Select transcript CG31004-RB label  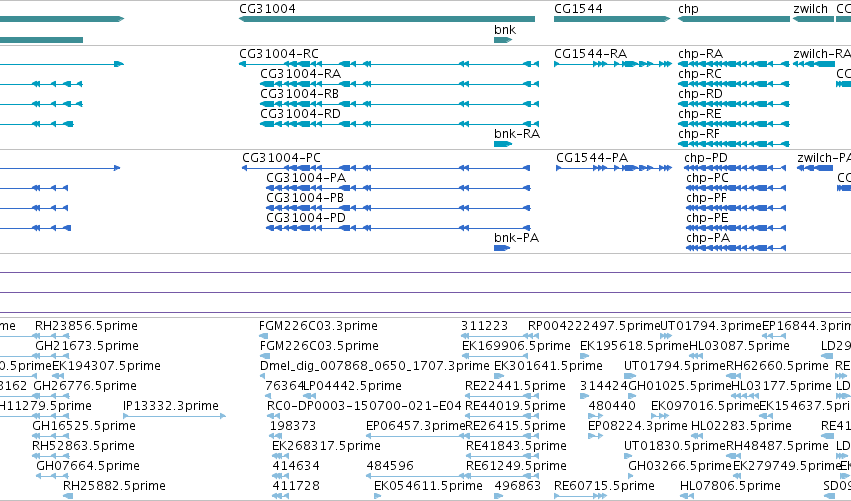[300, 94]
